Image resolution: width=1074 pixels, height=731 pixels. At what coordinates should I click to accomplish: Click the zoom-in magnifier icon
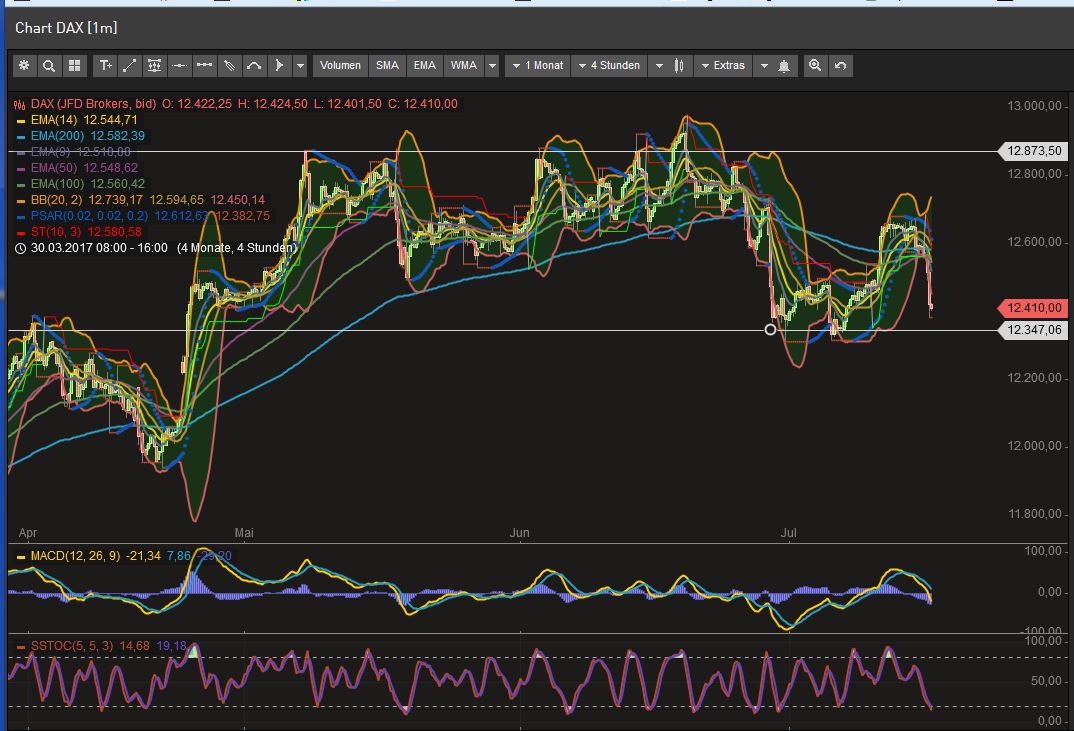pos(815,65)
